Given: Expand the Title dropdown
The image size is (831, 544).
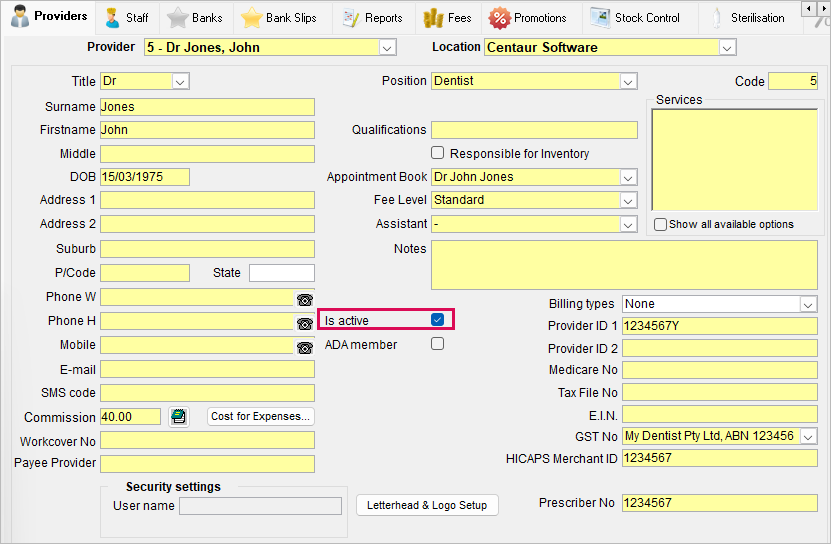Looking at the screenshot, I should click(x=180, y=82).
